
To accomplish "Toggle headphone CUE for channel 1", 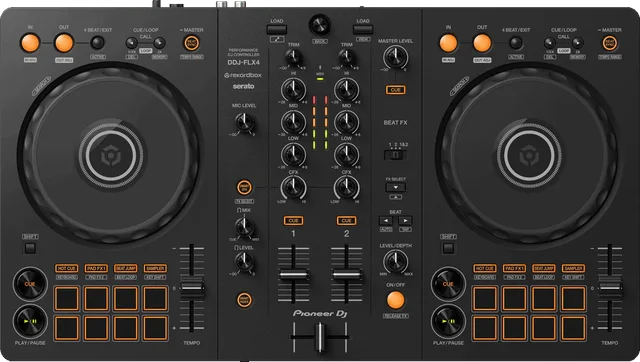I will (293, 221).
